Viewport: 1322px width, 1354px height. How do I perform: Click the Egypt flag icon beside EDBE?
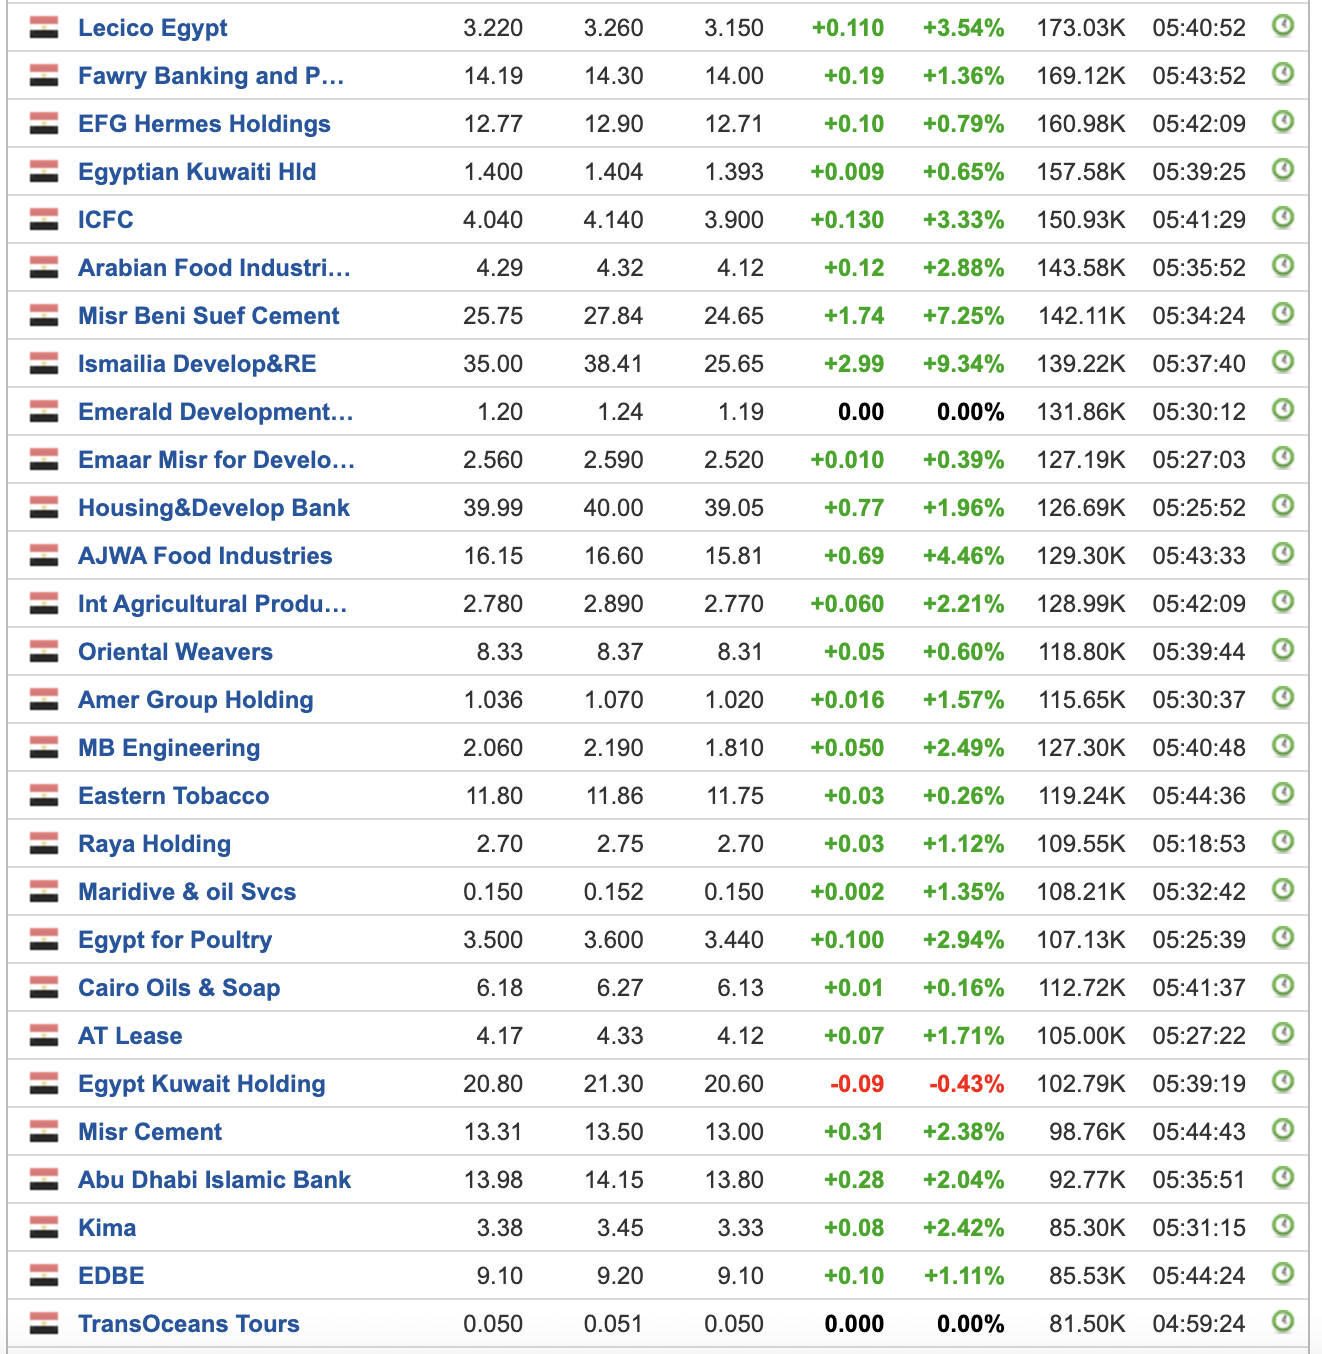pyautogui.click(x=44, y=1275)
